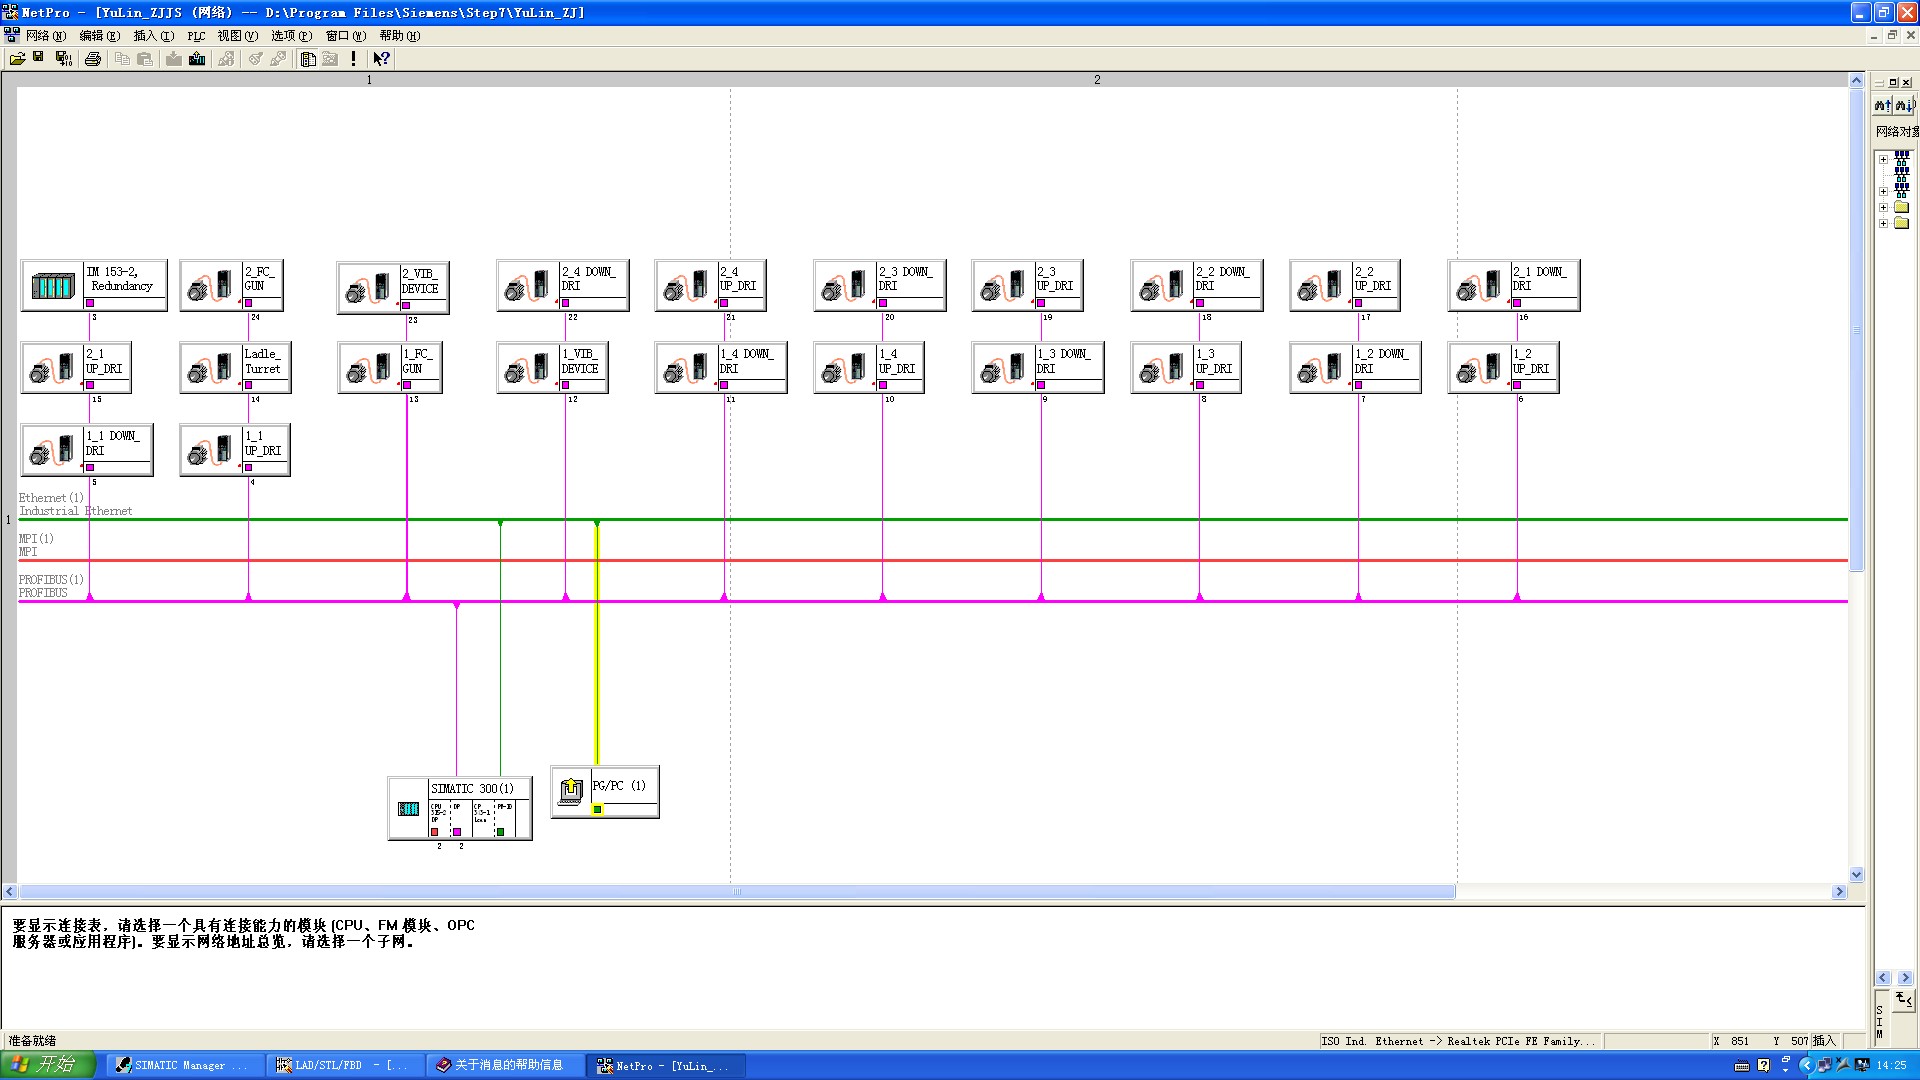
Task: Expand the first network objects tree node
Action: 1883,159
